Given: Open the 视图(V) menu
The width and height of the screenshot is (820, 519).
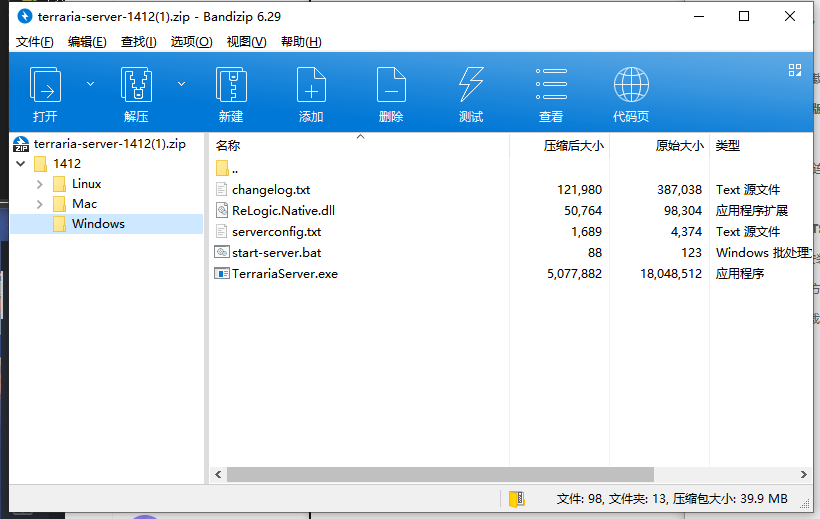Looking at the screenshot, I should (x=246, y=42).
